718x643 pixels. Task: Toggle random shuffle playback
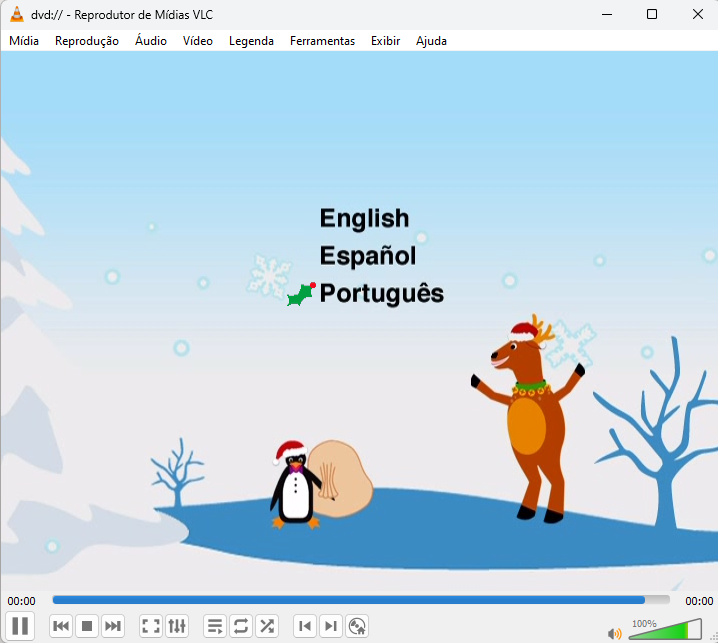click(x=267, y=626)
